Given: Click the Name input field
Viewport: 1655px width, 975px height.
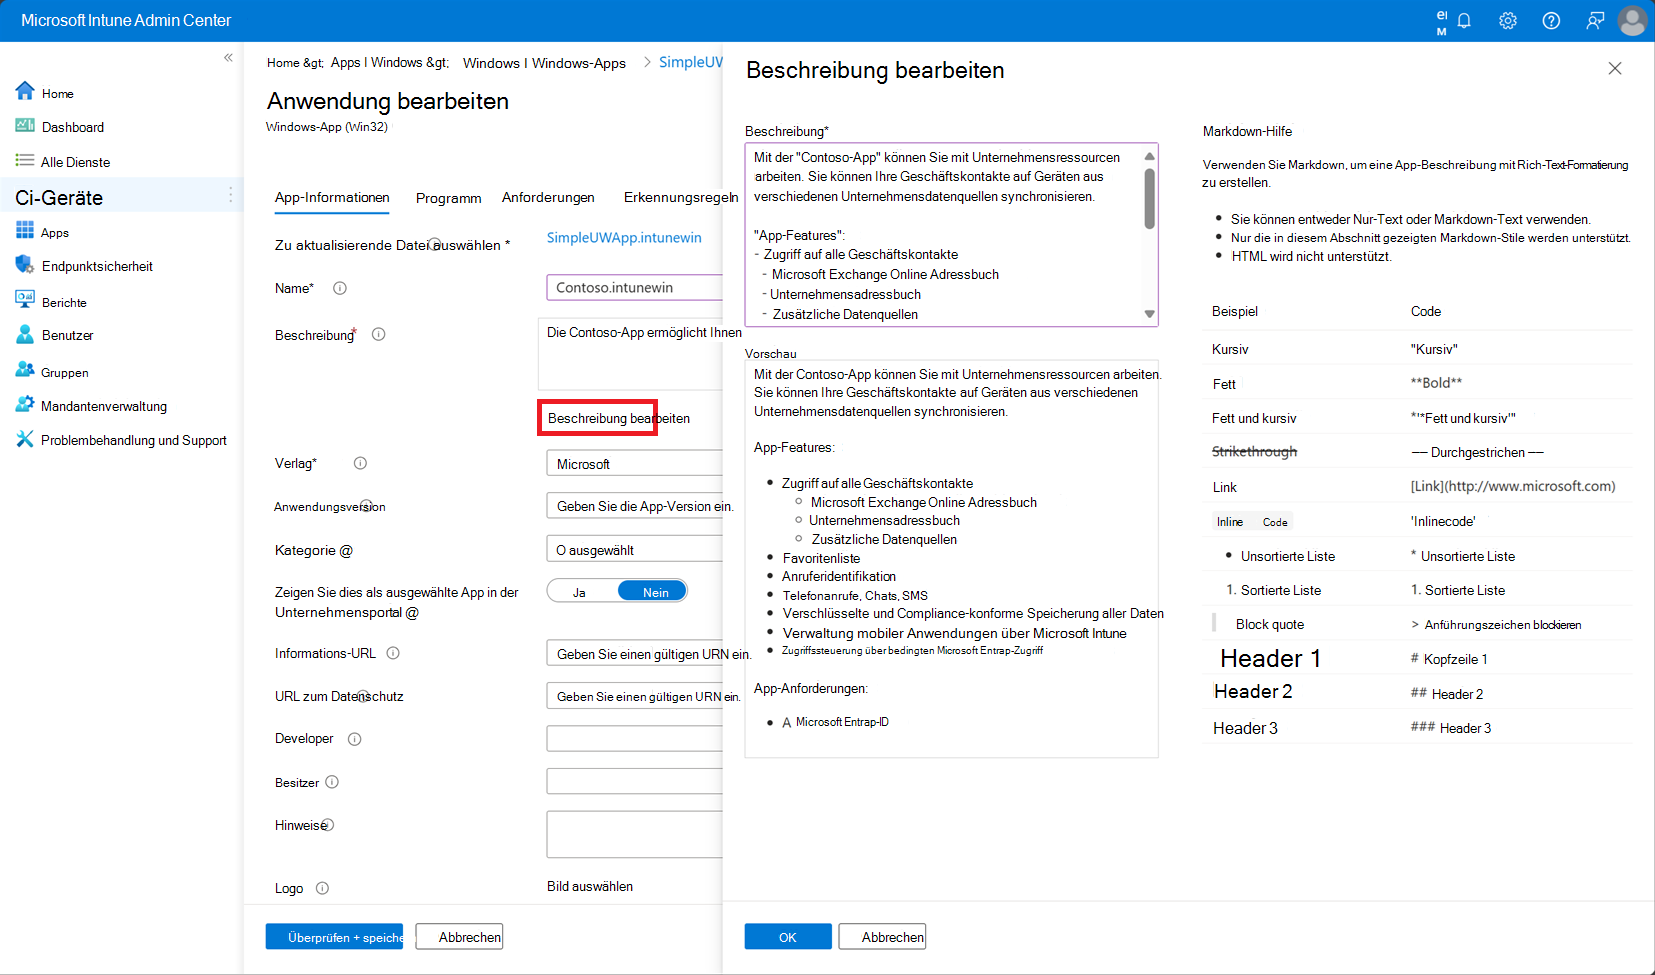Looking at the screenshot, I should [634, 288].
